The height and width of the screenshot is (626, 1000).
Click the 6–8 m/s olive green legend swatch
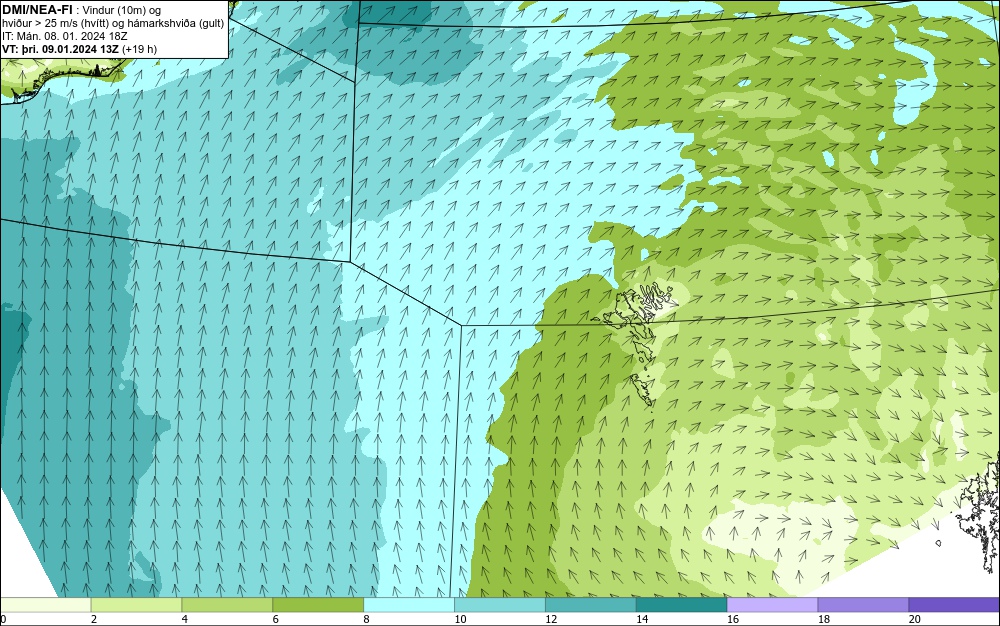pos(318,605)
